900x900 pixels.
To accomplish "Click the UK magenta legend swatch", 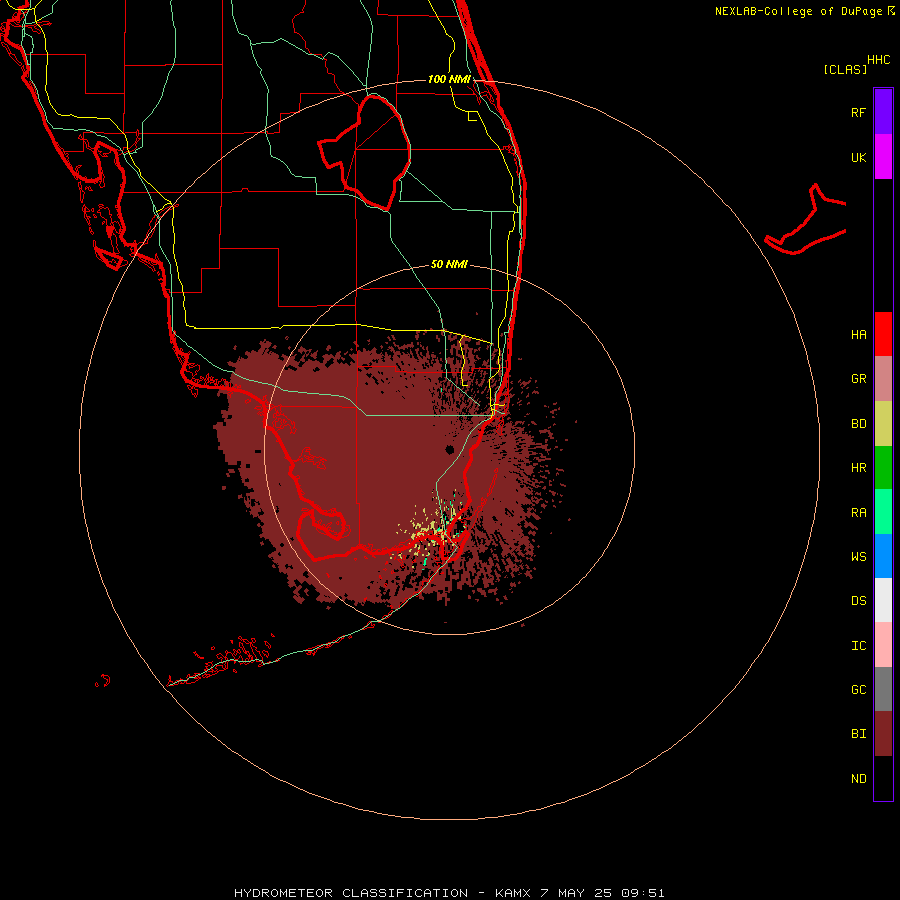I will coord(883,157).
